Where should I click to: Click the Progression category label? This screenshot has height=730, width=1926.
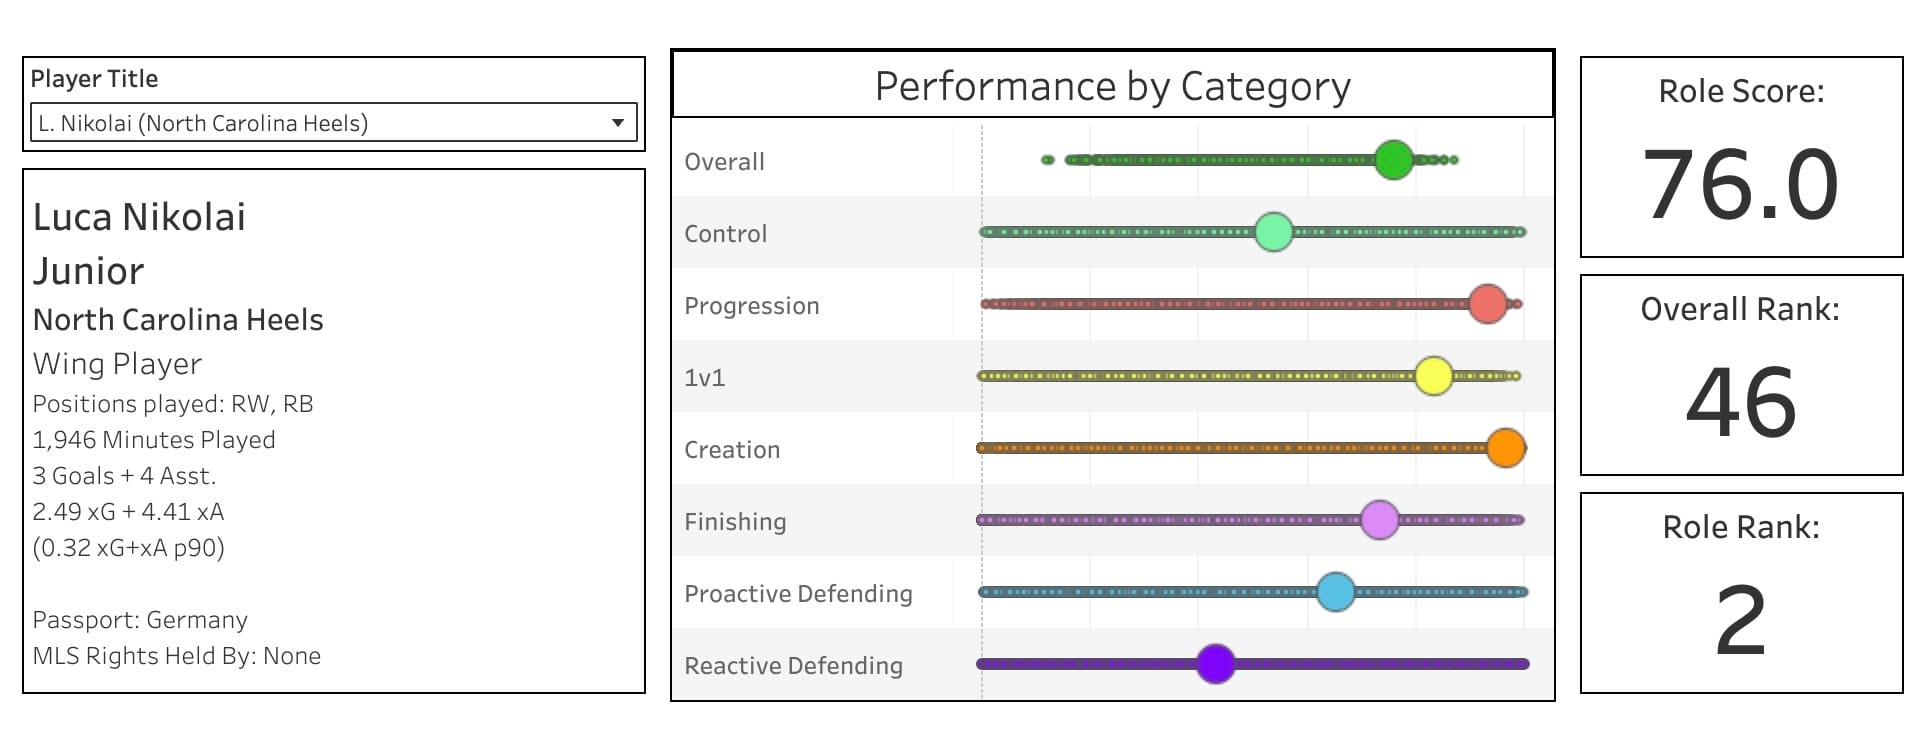[752, 306]
